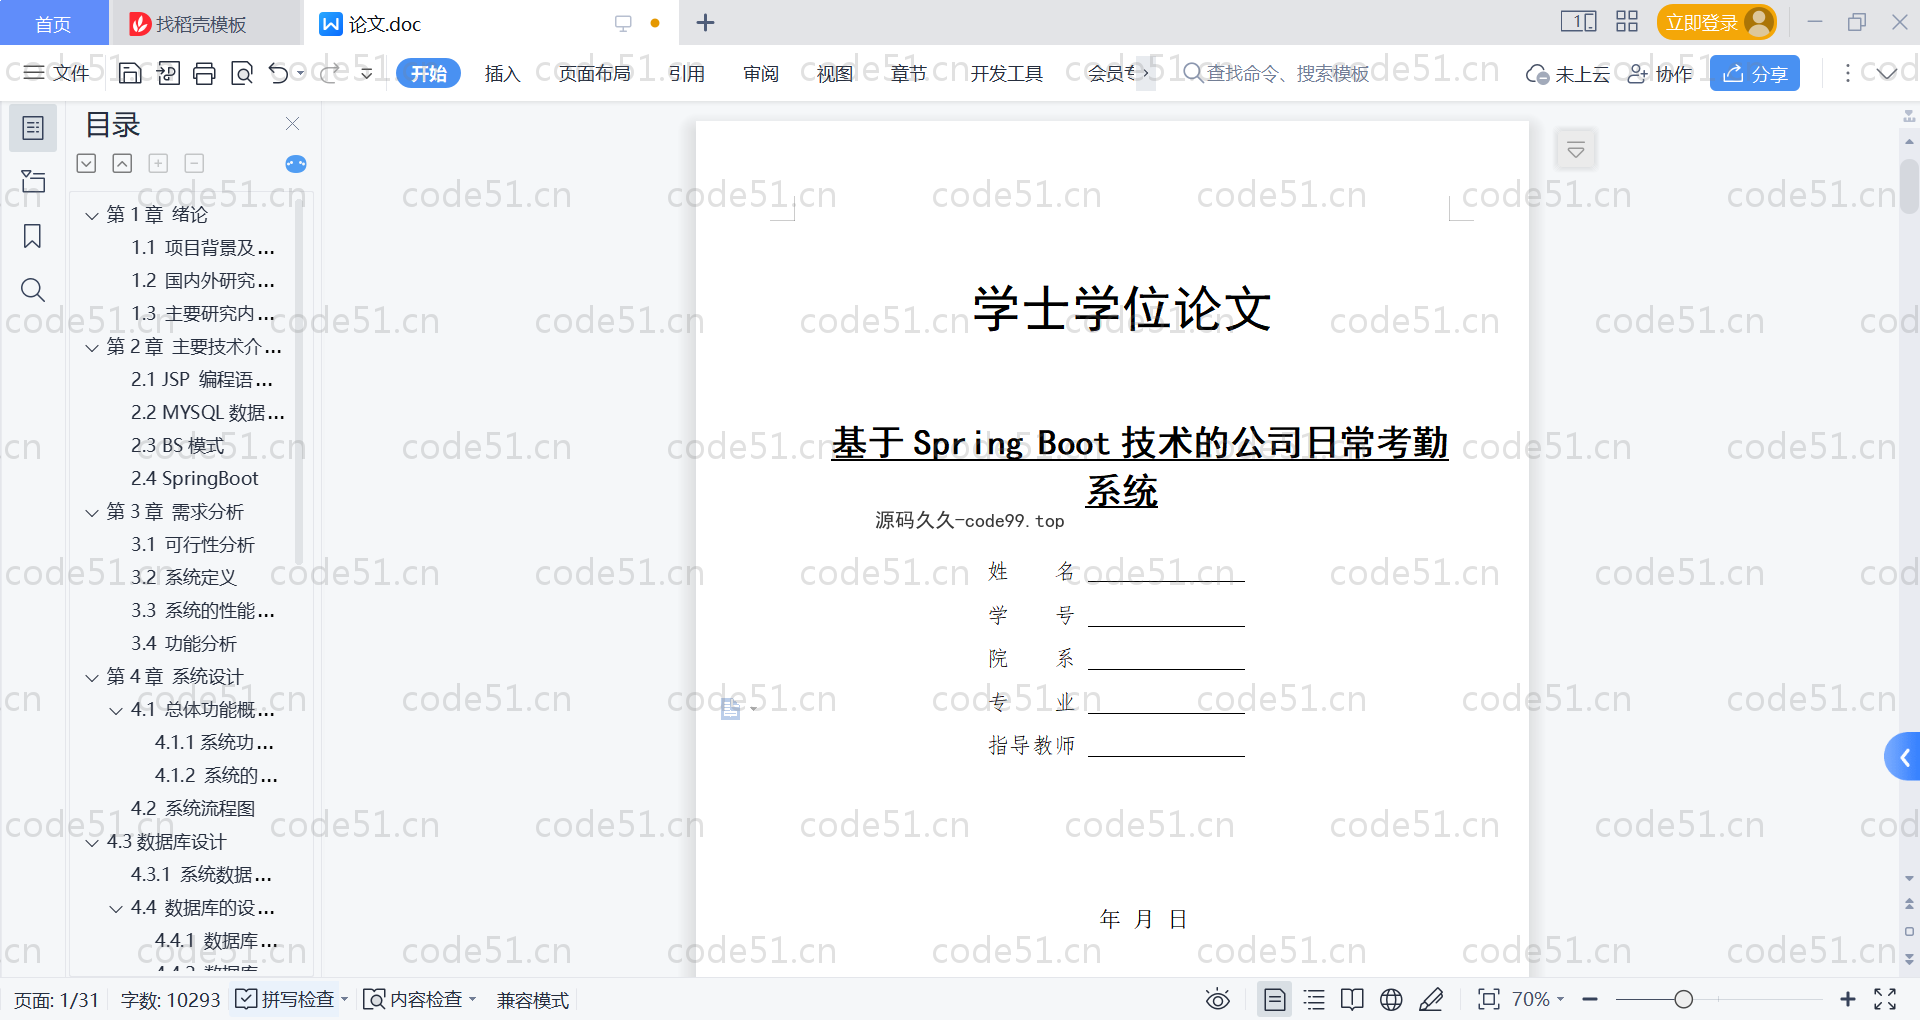Collapse the 4.3 数据库设计 section
1920x1020 pixels.
tap(92, 842)
